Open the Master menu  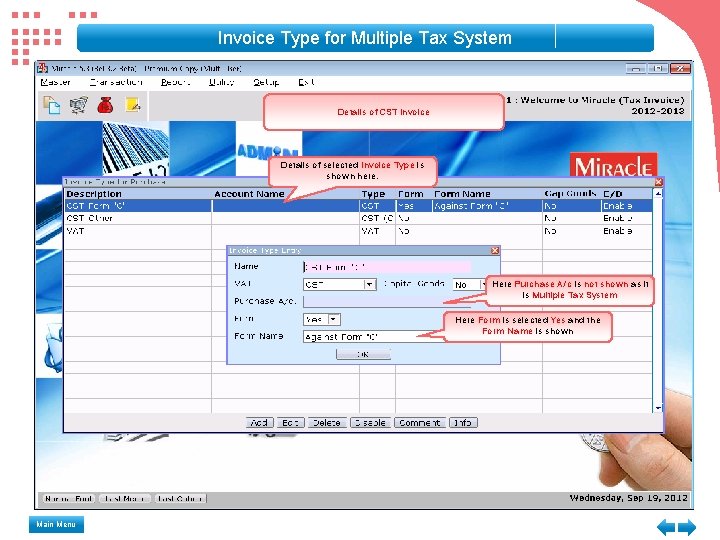55,82
